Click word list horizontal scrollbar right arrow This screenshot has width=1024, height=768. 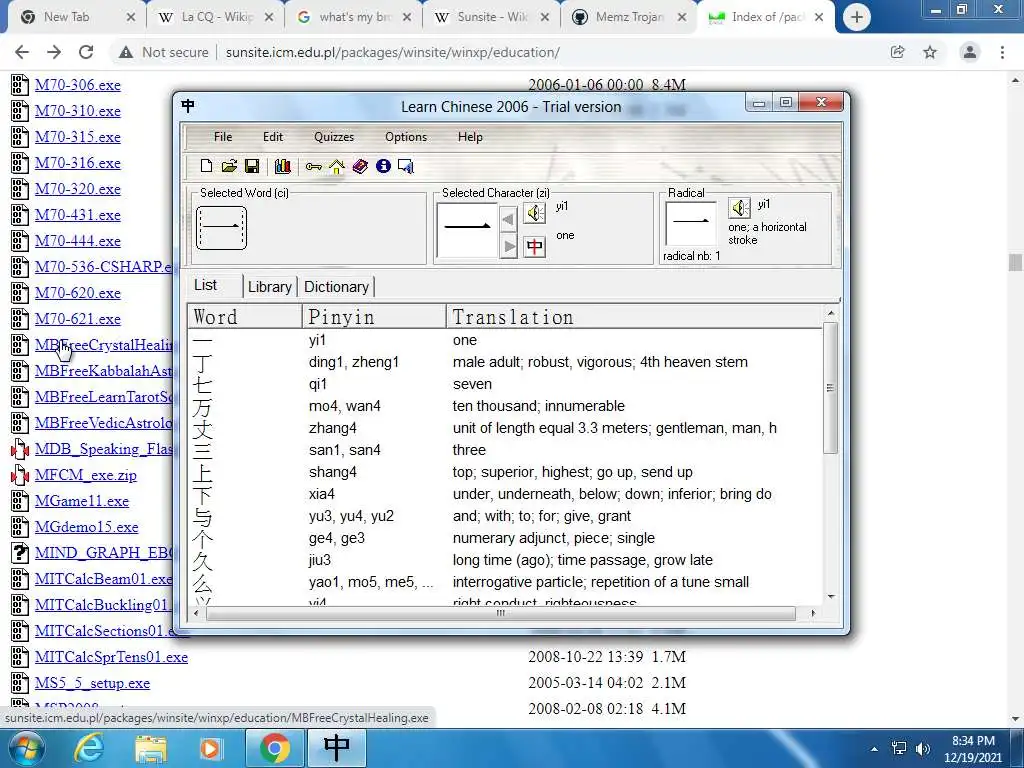pos(812,613)
